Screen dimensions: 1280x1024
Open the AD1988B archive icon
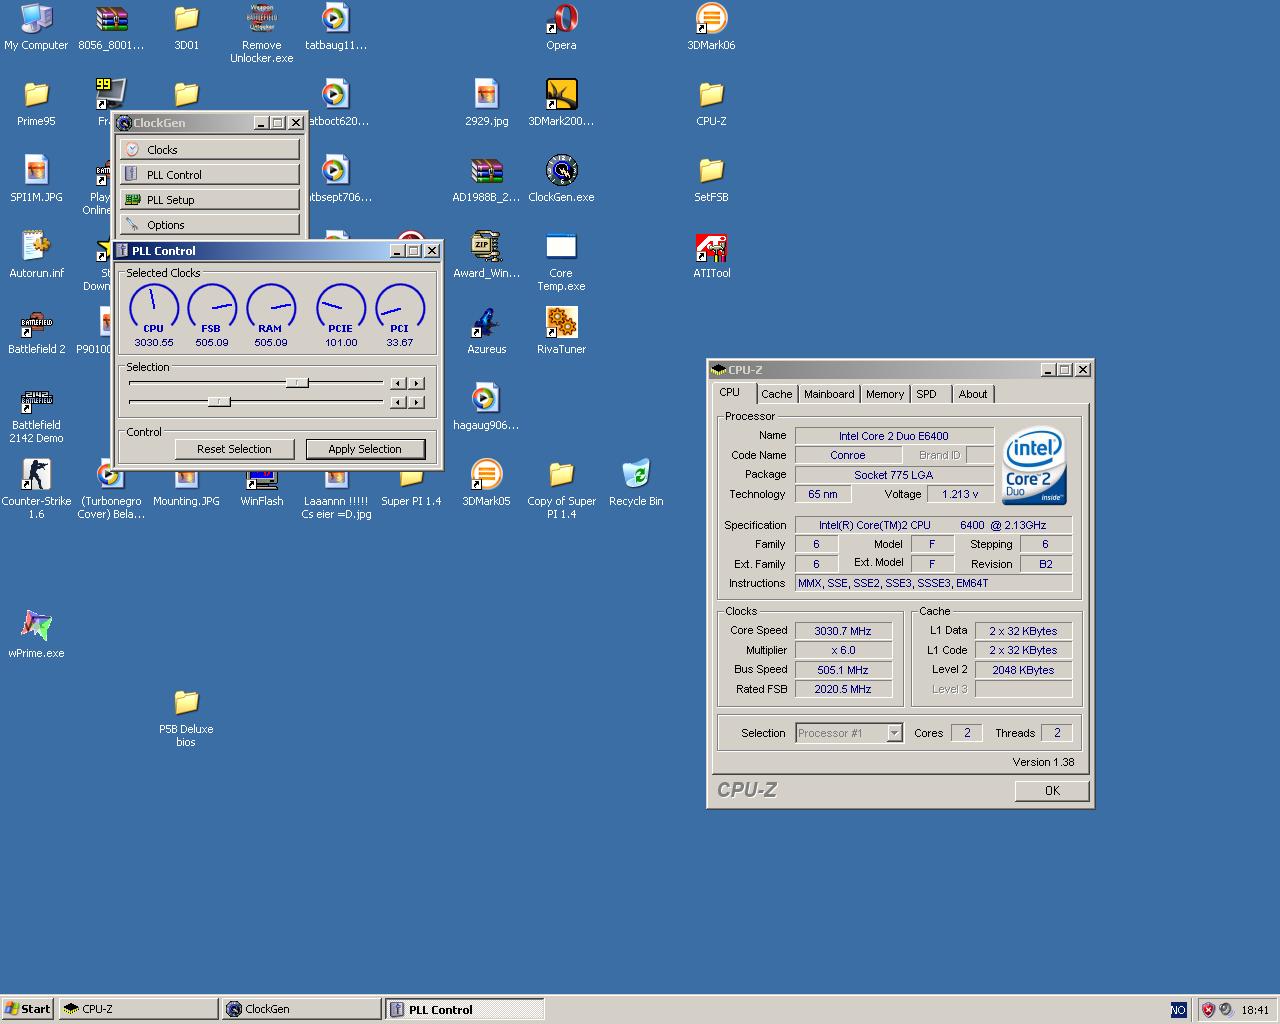486,179
